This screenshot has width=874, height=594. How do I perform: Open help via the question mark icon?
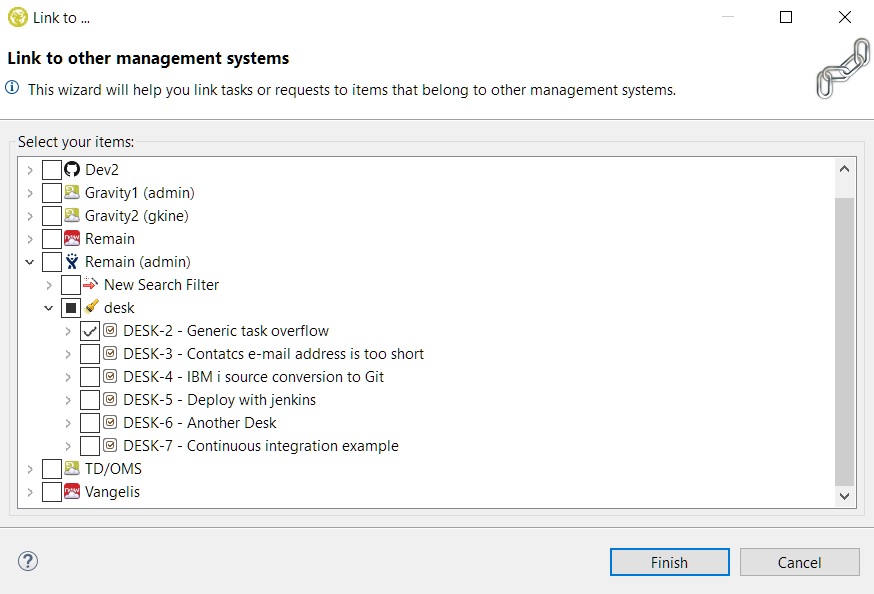click(28, 561)
